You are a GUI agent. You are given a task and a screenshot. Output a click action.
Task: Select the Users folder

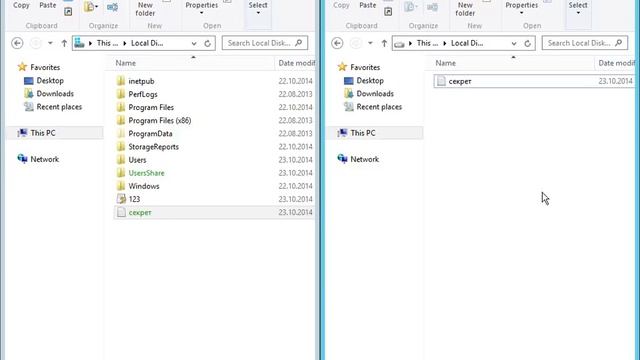tap(137, 160)
